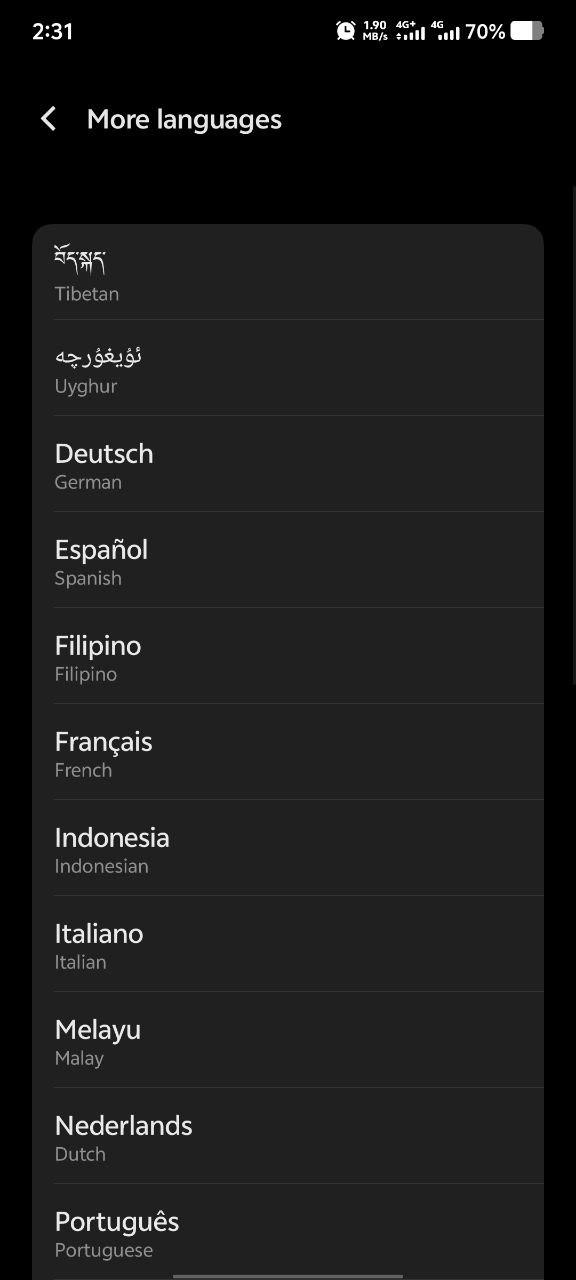
Task: Select Tibetan language
Action: coord(288,272)
